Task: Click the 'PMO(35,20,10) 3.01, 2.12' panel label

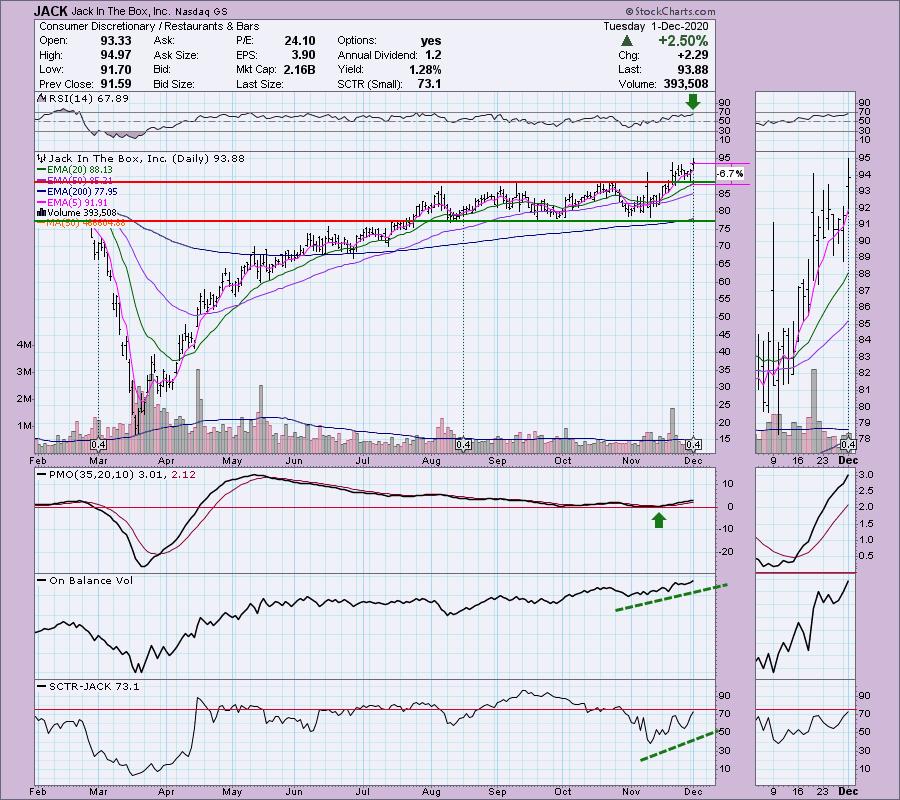Action: [x=122, y=475]
